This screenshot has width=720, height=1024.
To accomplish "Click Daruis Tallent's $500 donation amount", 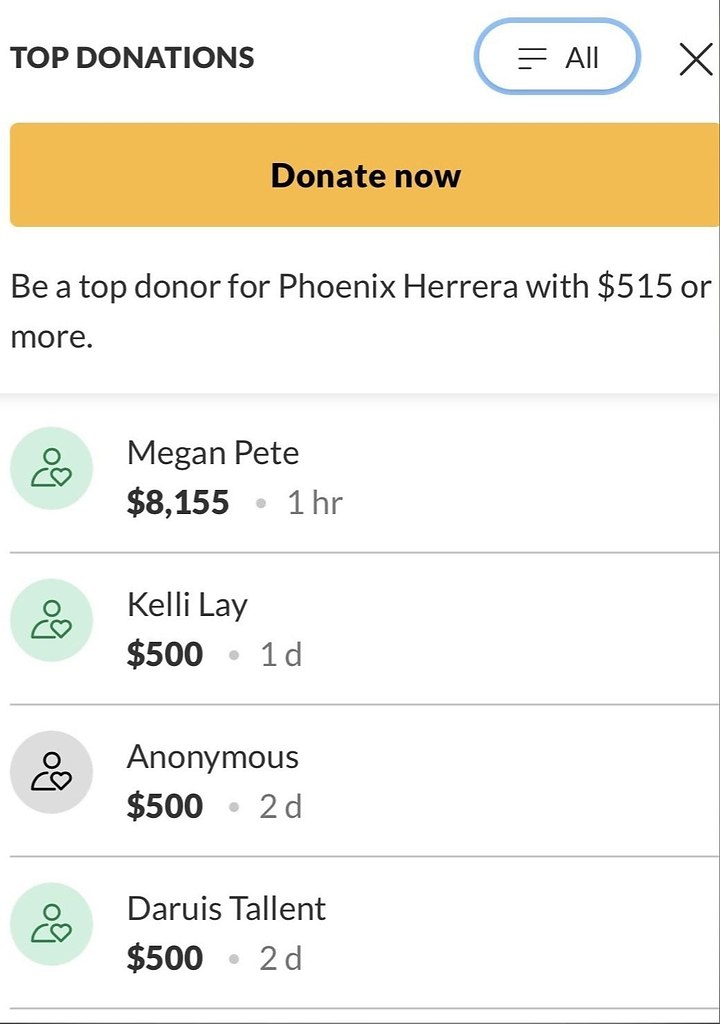I will point(165,958).
